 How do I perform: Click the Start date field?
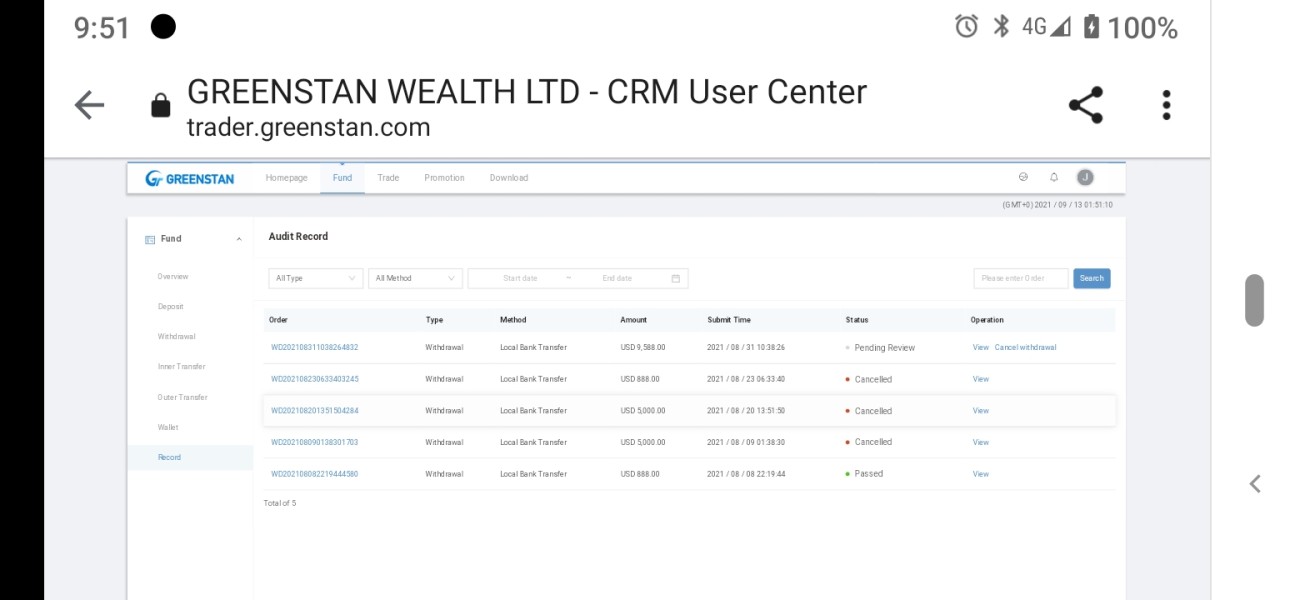click(x=520, y=278)
